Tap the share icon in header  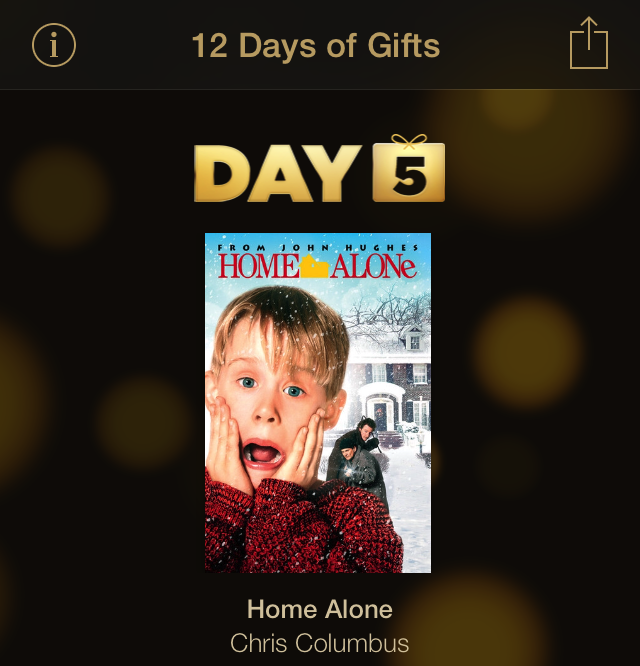click(589, 43)
